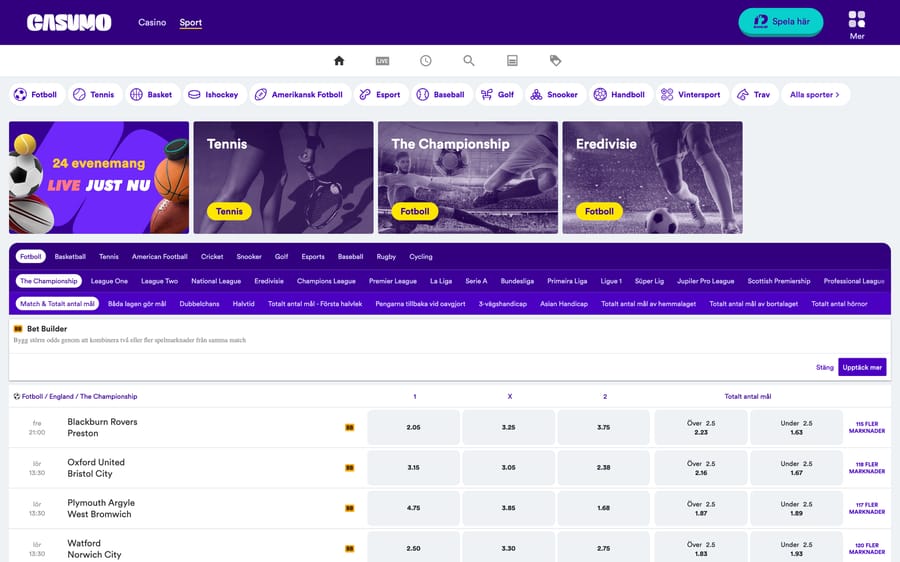Select the League One tab
Image resolution: width=900 pixels, height=562 pixels.
pyautogui.click(x=109, y=281)
